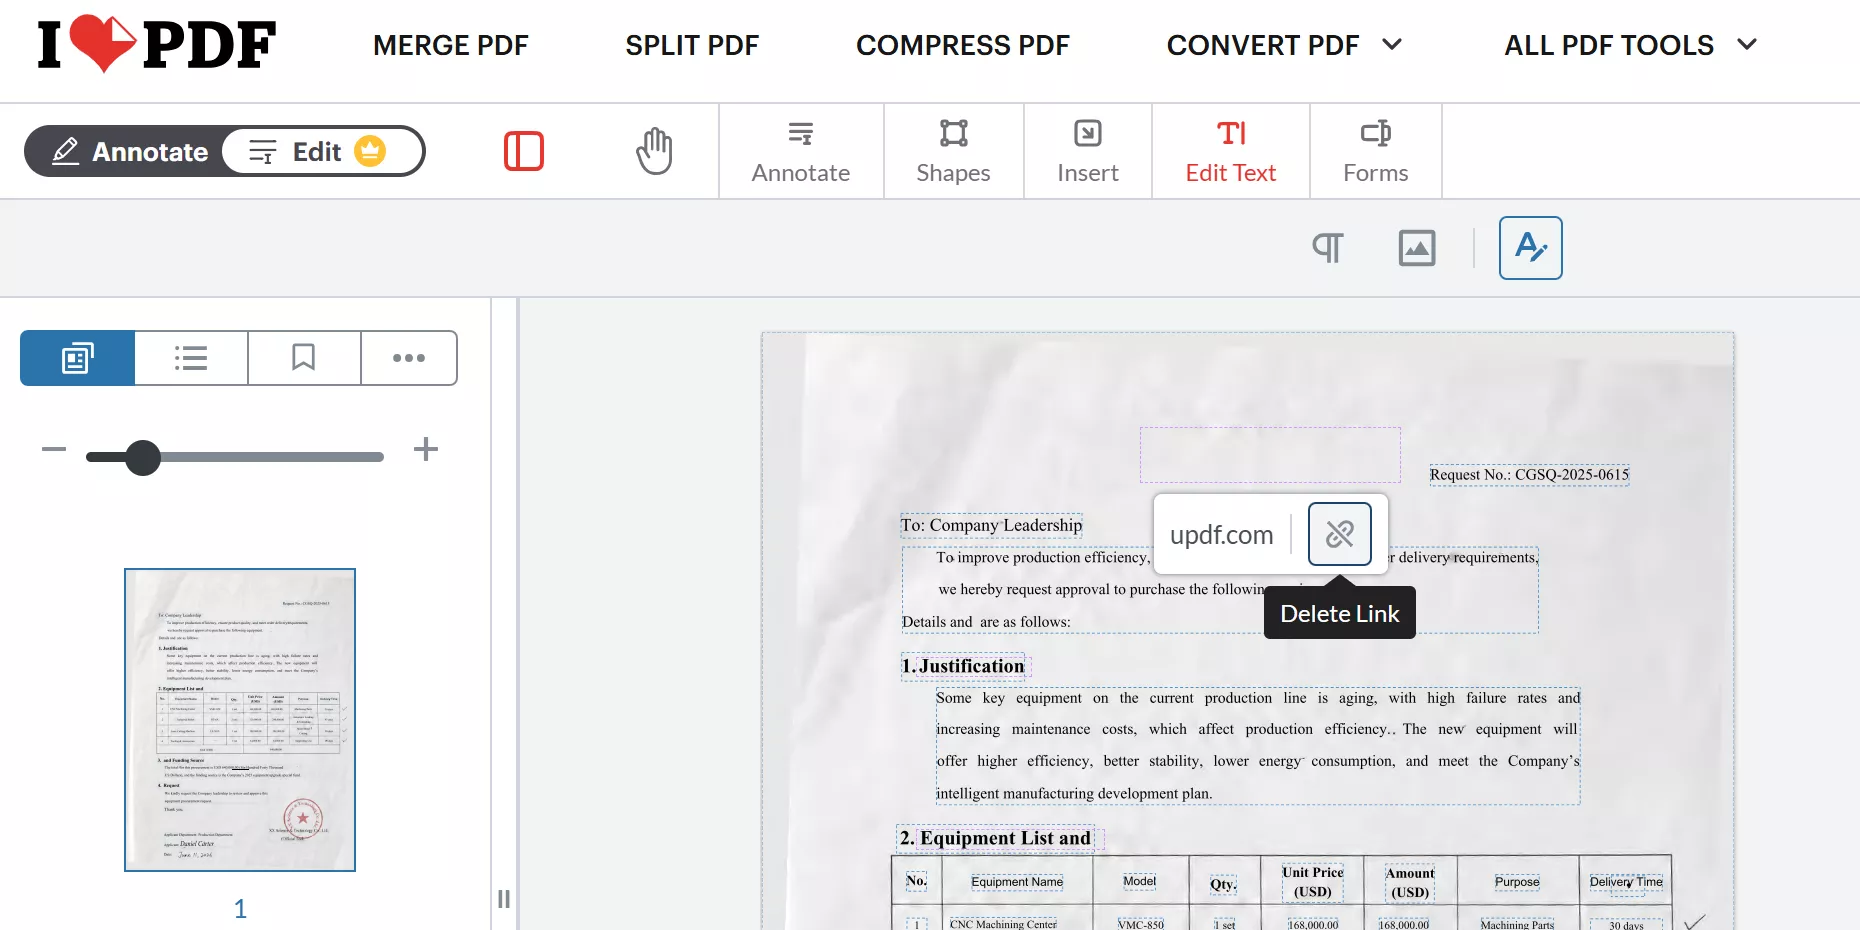Click the thumbnail size slider handle
Viewport: 1860px width, 930px height.
143,457
